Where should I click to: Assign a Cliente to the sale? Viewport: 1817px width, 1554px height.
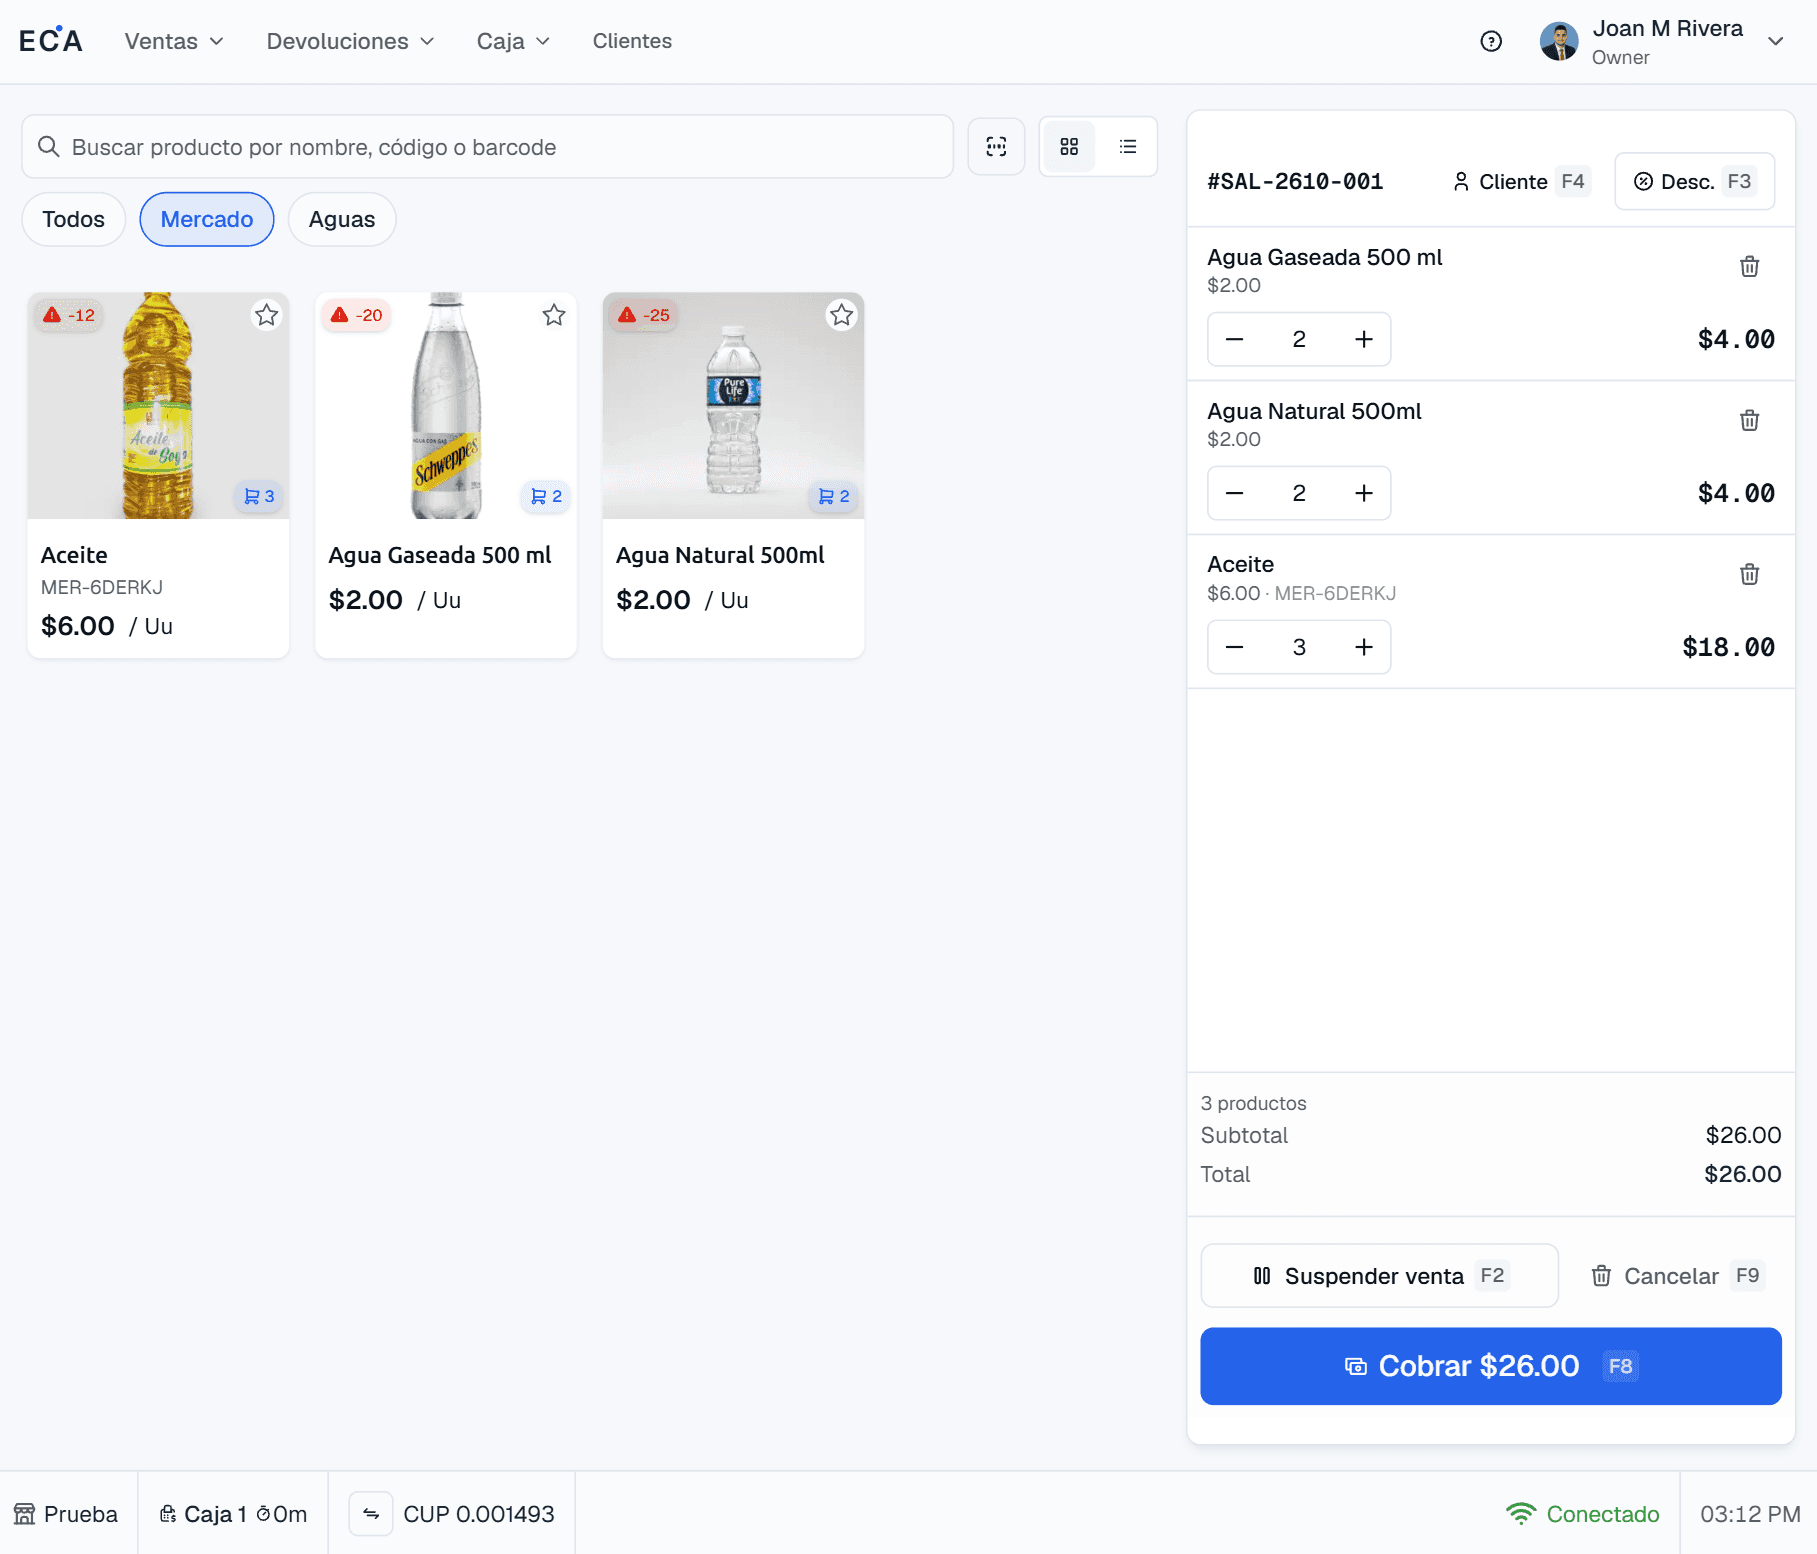coord(1521,182)
